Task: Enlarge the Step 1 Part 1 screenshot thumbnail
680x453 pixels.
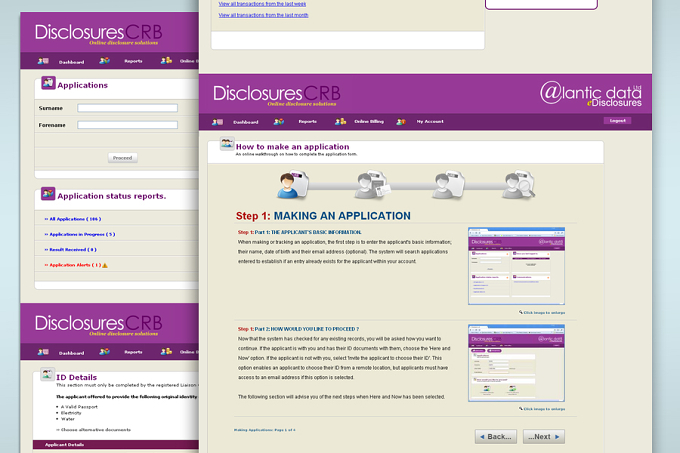Action: tap(516, 266)
